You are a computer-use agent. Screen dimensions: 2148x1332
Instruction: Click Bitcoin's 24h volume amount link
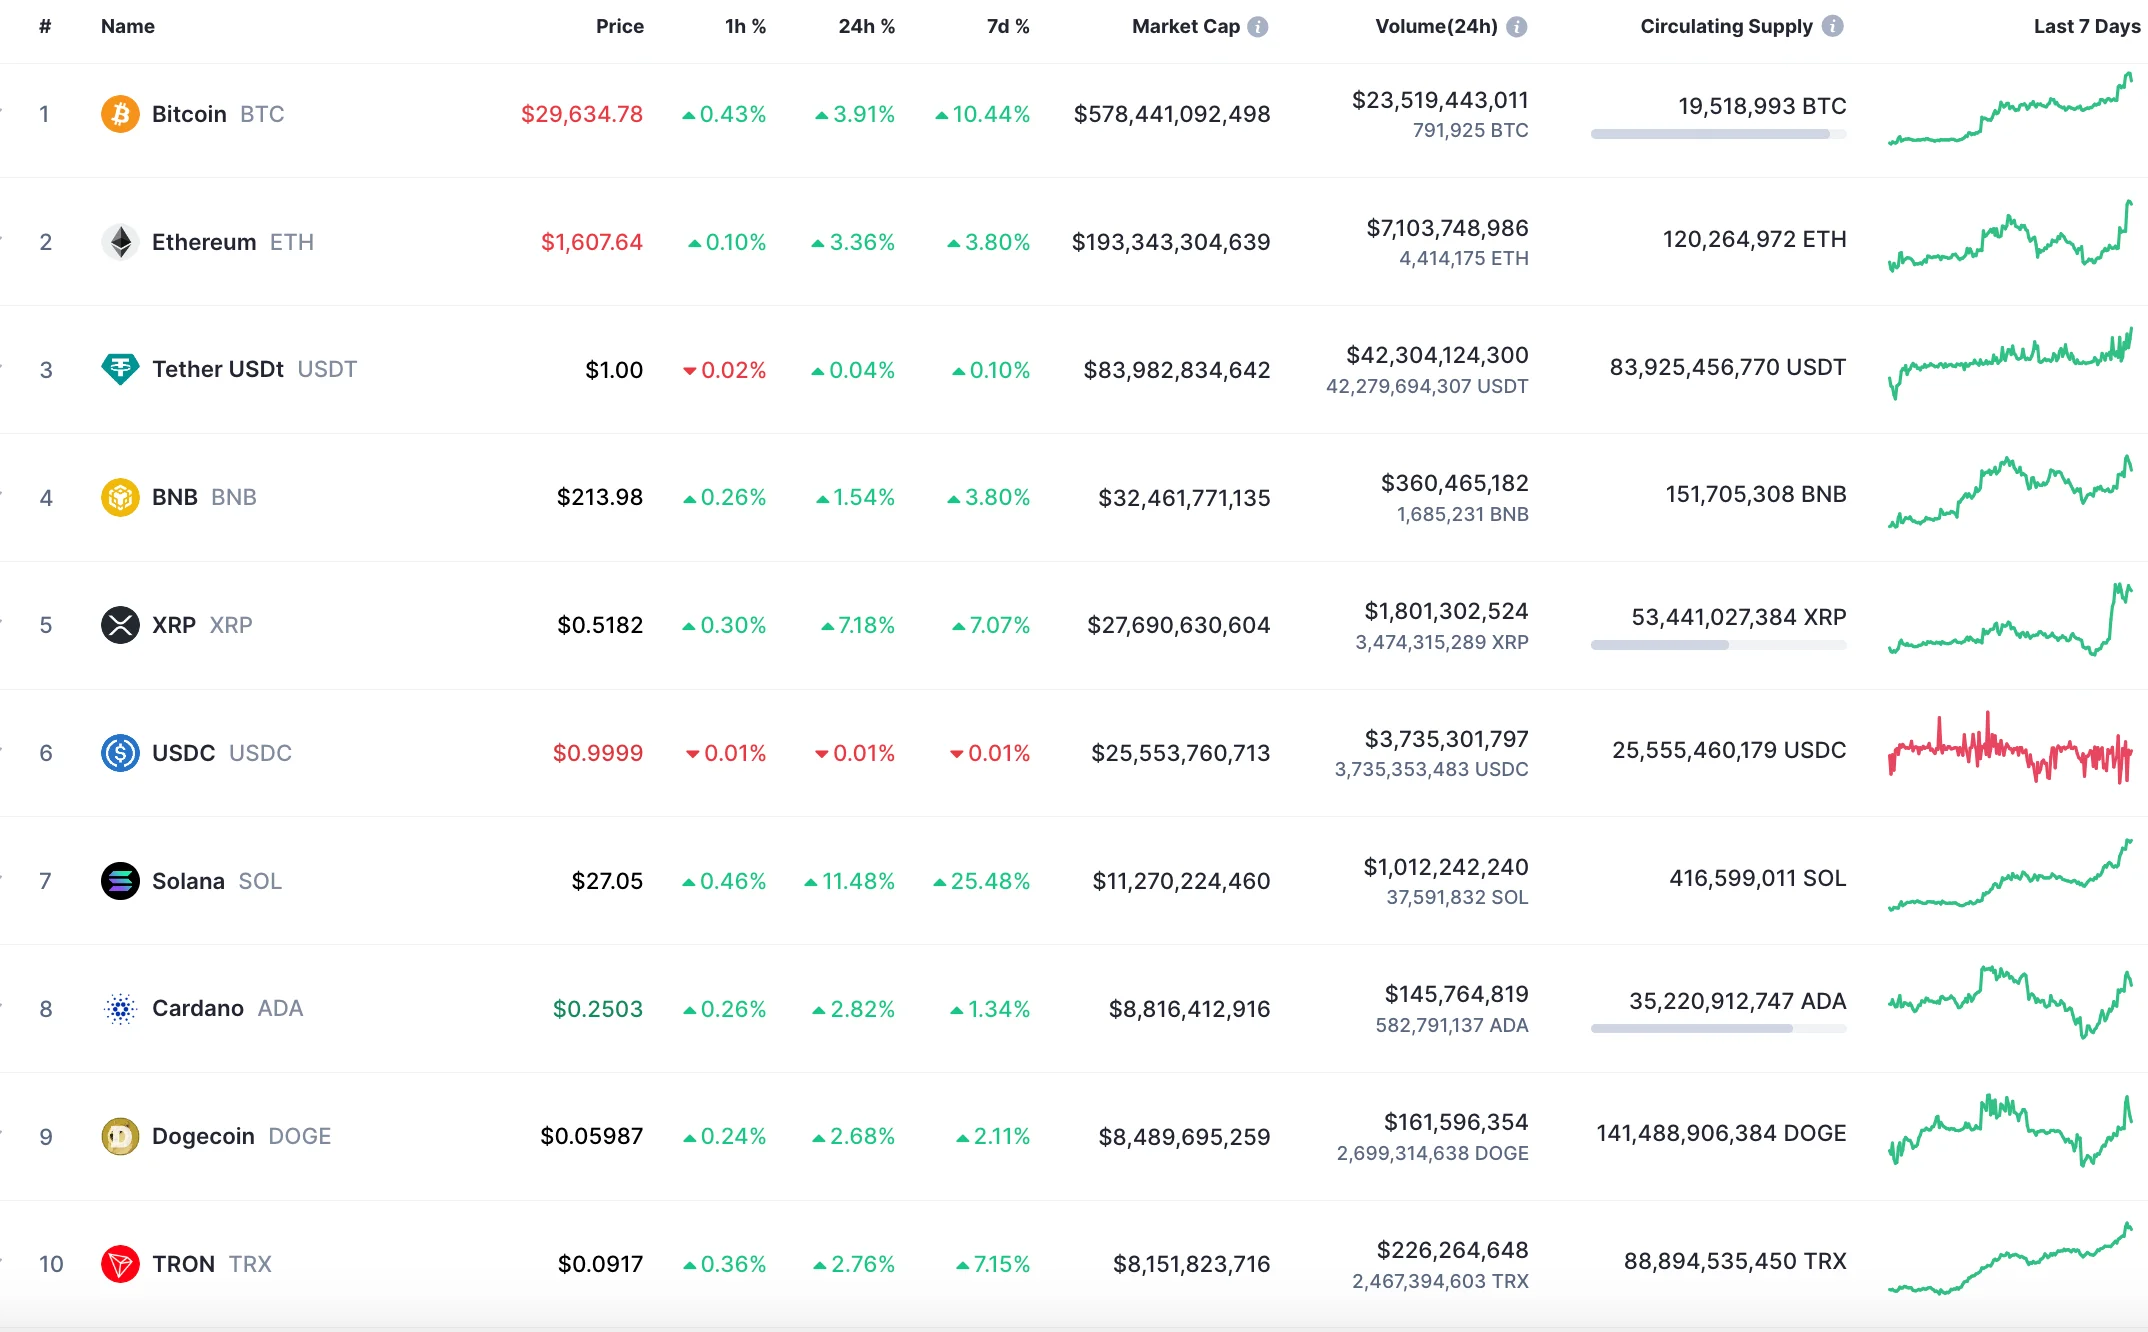click(x=1439, y=100)
